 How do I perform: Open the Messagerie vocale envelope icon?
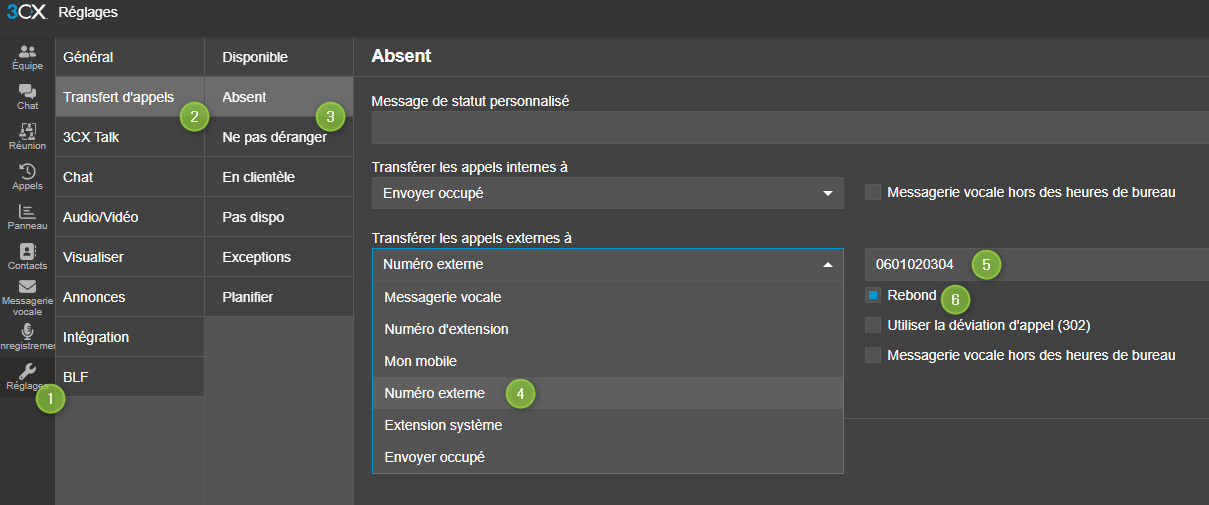(27, 297)
